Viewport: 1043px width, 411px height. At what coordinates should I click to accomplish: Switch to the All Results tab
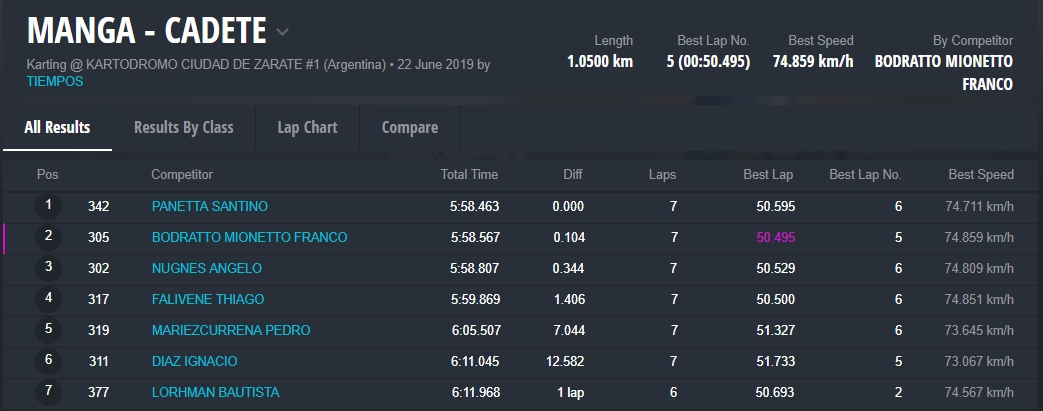pos(57,127)
